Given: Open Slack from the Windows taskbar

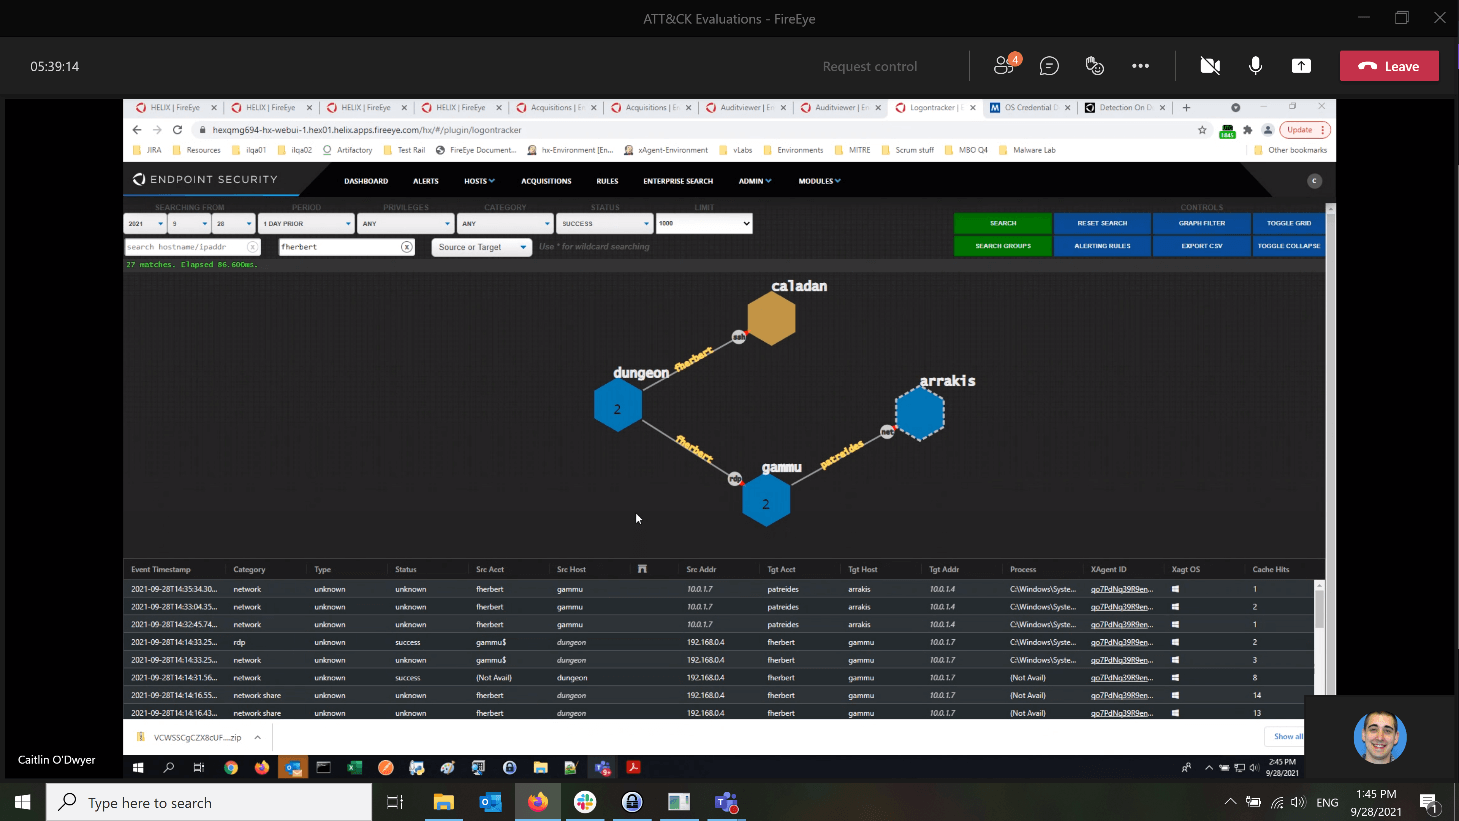Looking at the screenshot, I should 585,802.
